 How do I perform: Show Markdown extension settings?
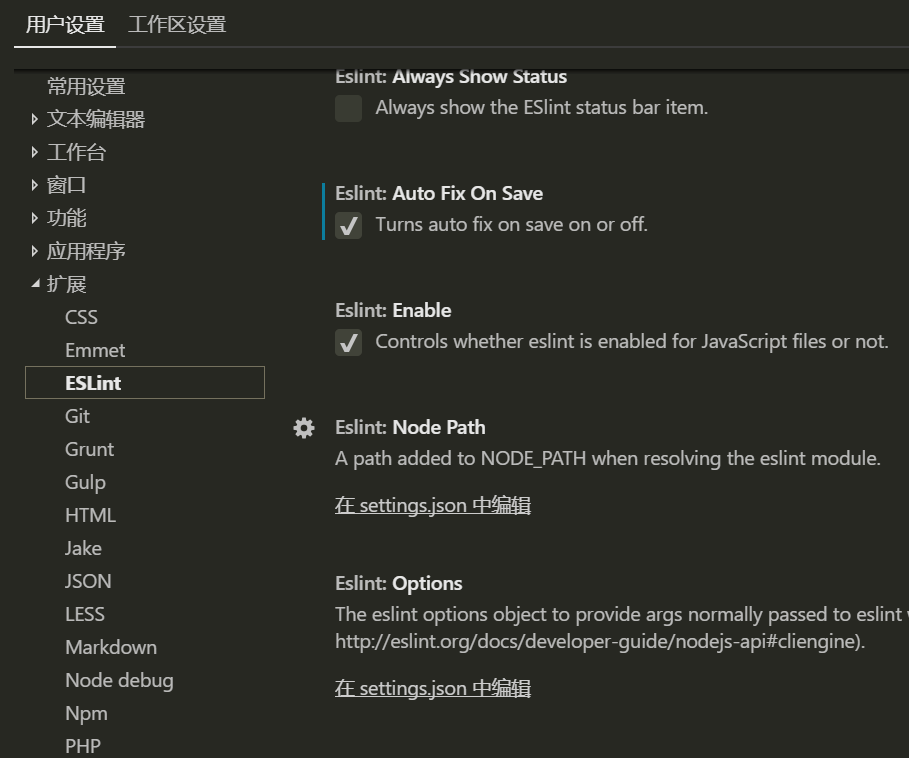(x=111, y=647)
